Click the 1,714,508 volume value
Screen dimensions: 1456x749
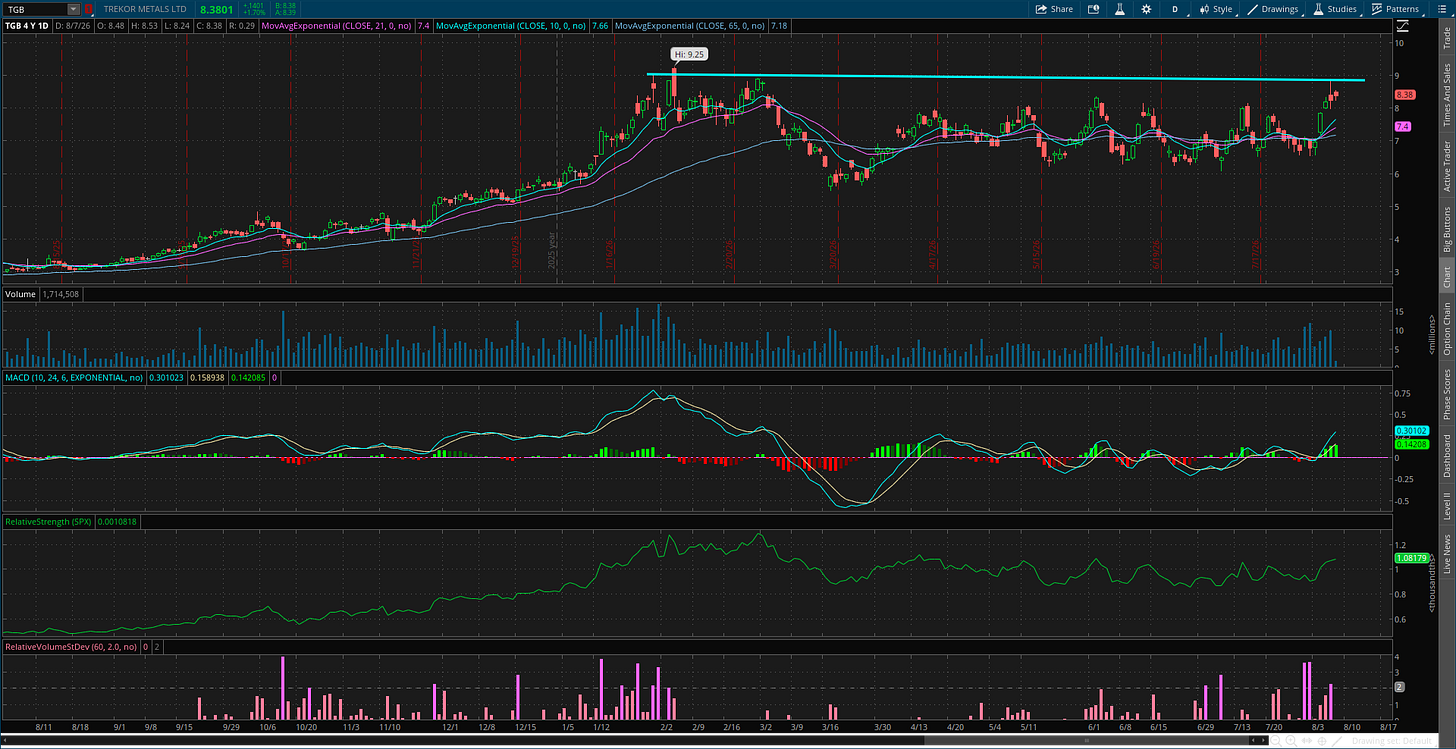[x=60, y=294]
